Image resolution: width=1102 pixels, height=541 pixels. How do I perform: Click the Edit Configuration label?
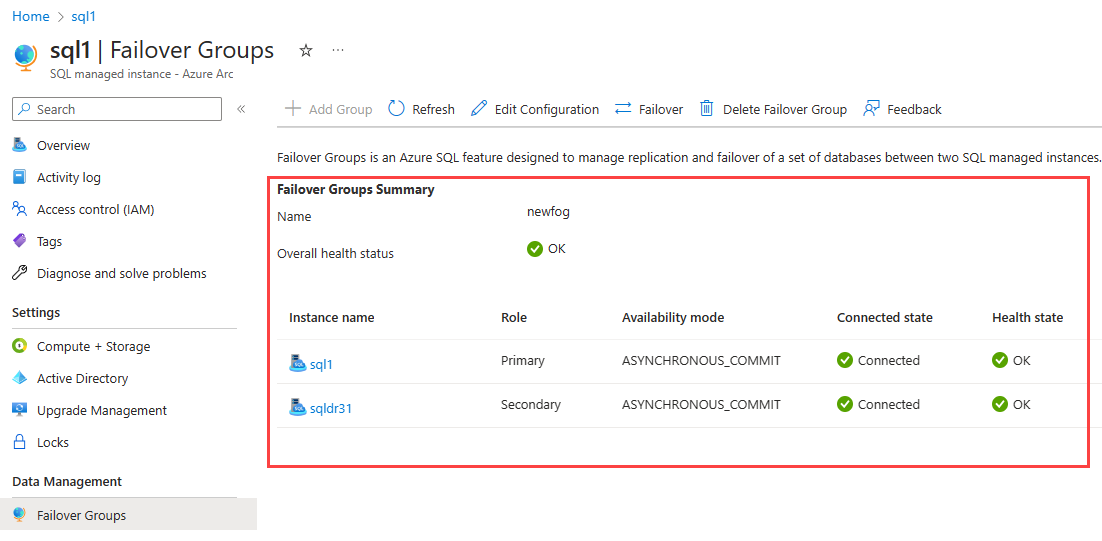pos(547,110)
